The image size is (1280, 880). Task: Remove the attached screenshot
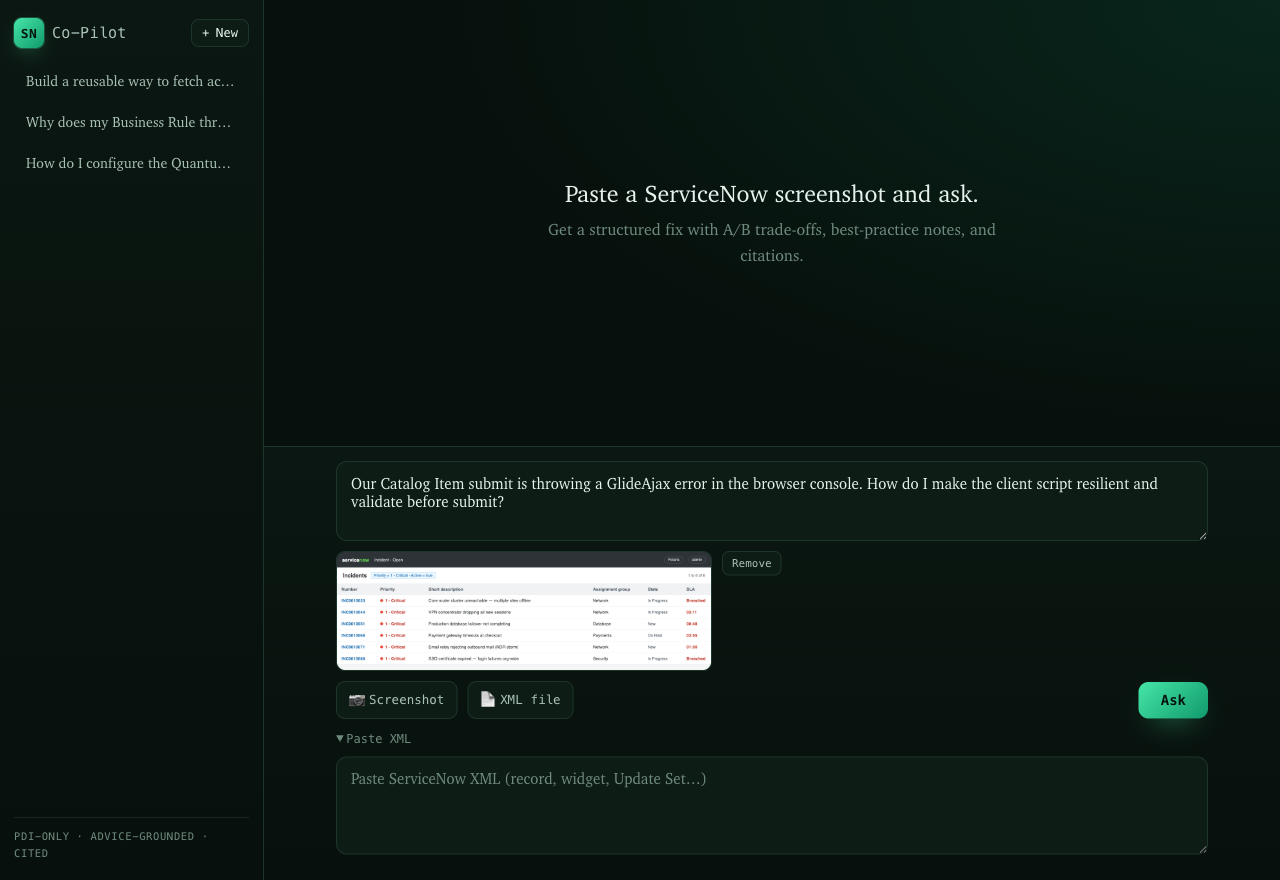coord(752,563)
